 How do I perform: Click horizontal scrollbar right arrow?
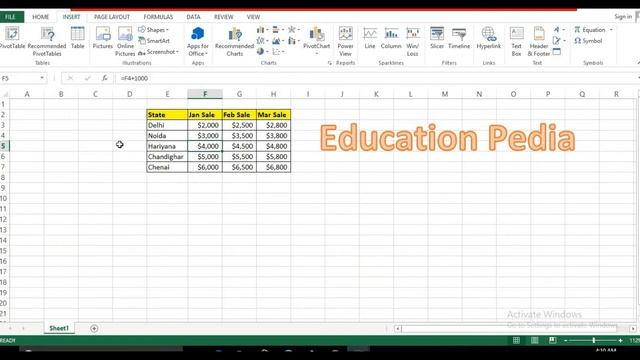point(633,329)
